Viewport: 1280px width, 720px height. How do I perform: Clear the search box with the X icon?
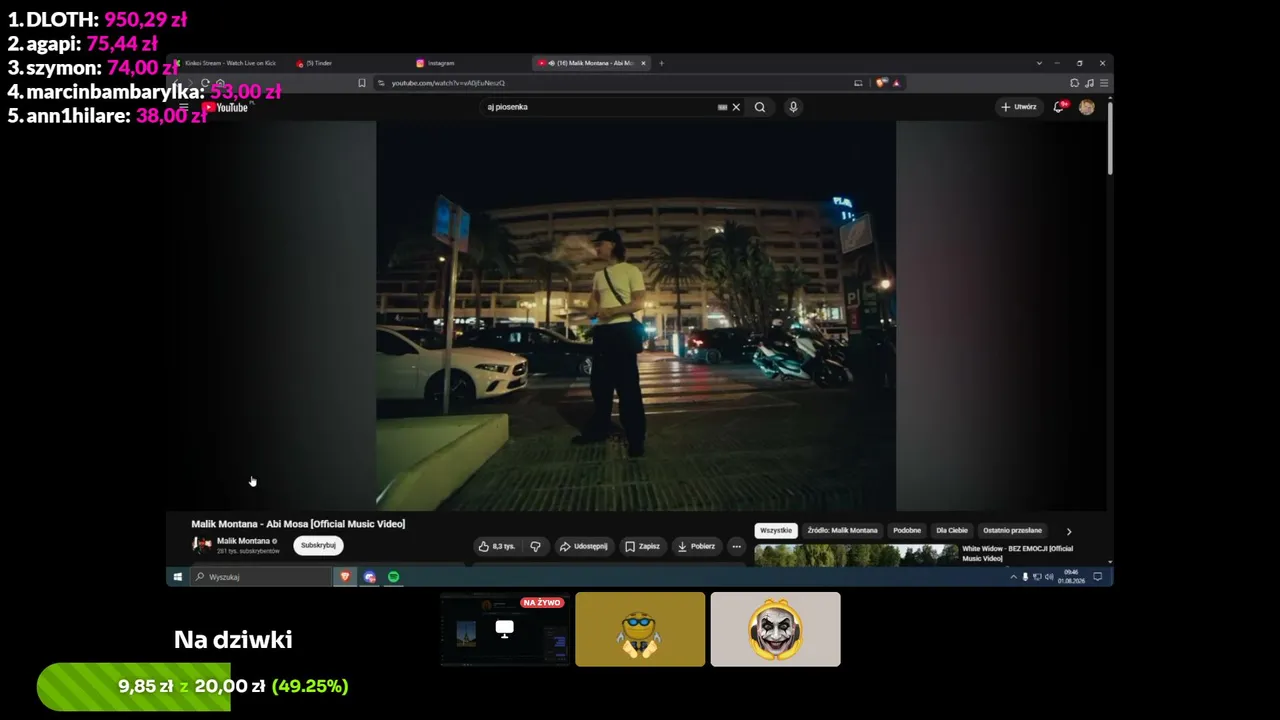click(x=736, y=107)
